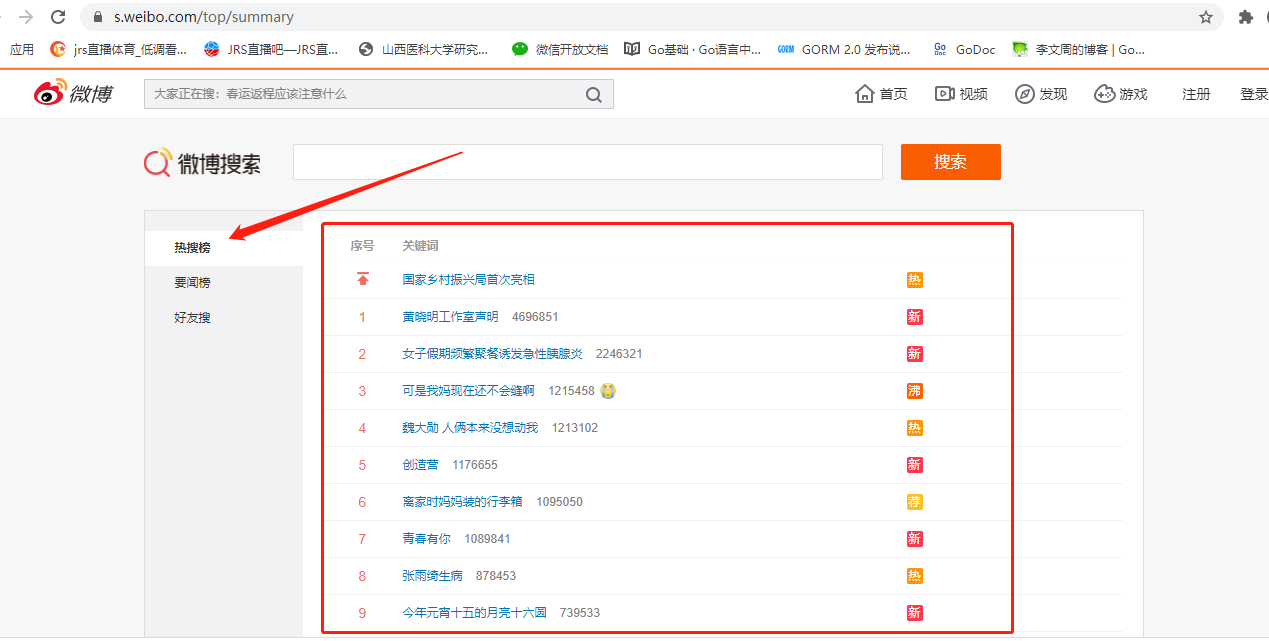Click the 微博搜索 logo

[x=202, y=163]
